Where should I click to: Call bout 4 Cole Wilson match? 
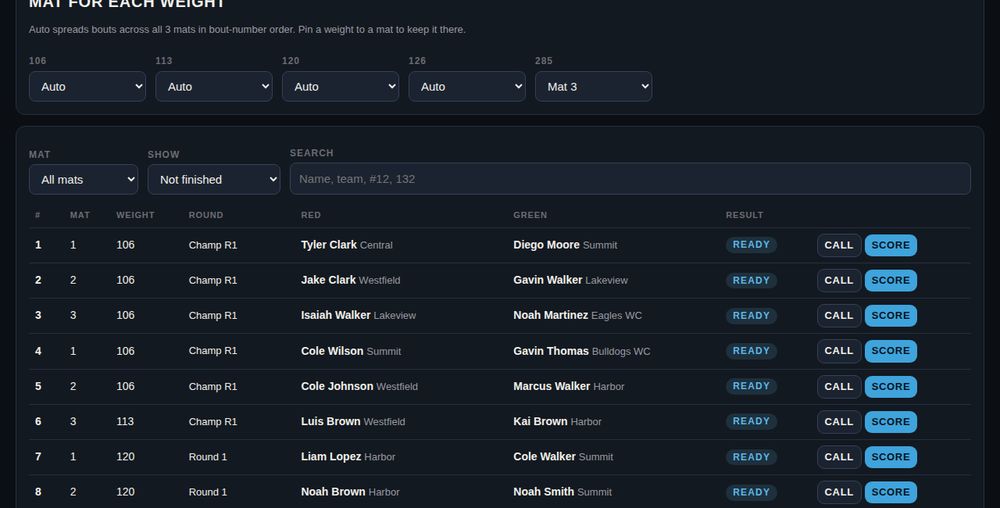pyautogui.click(x=839, y=351)
